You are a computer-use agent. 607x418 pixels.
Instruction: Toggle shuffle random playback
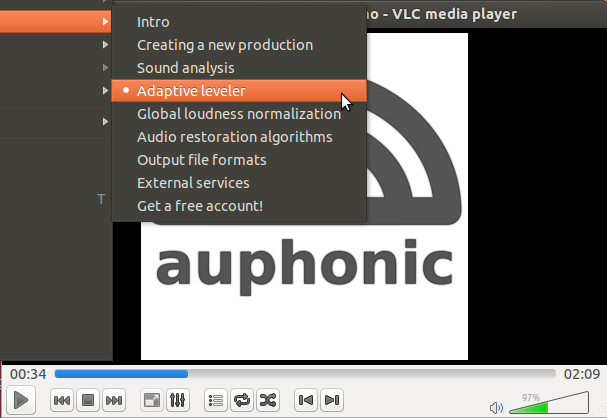(x=268, y=400)
